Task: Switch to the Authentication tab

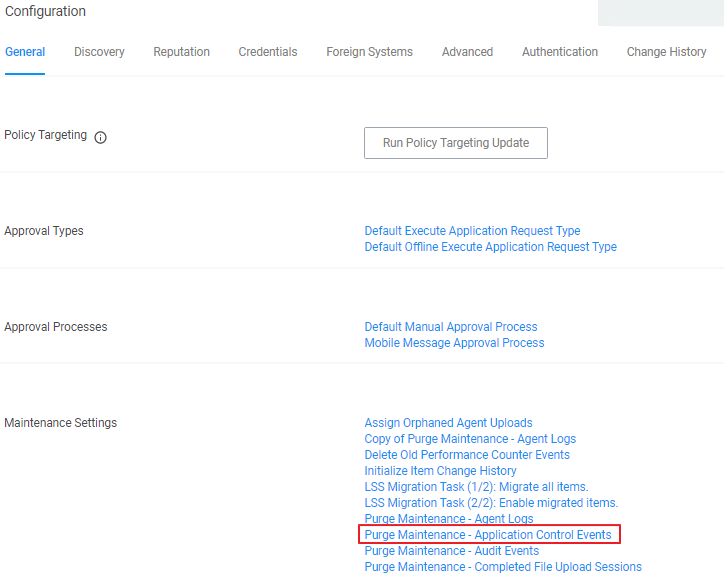Action: click(559, 52)
